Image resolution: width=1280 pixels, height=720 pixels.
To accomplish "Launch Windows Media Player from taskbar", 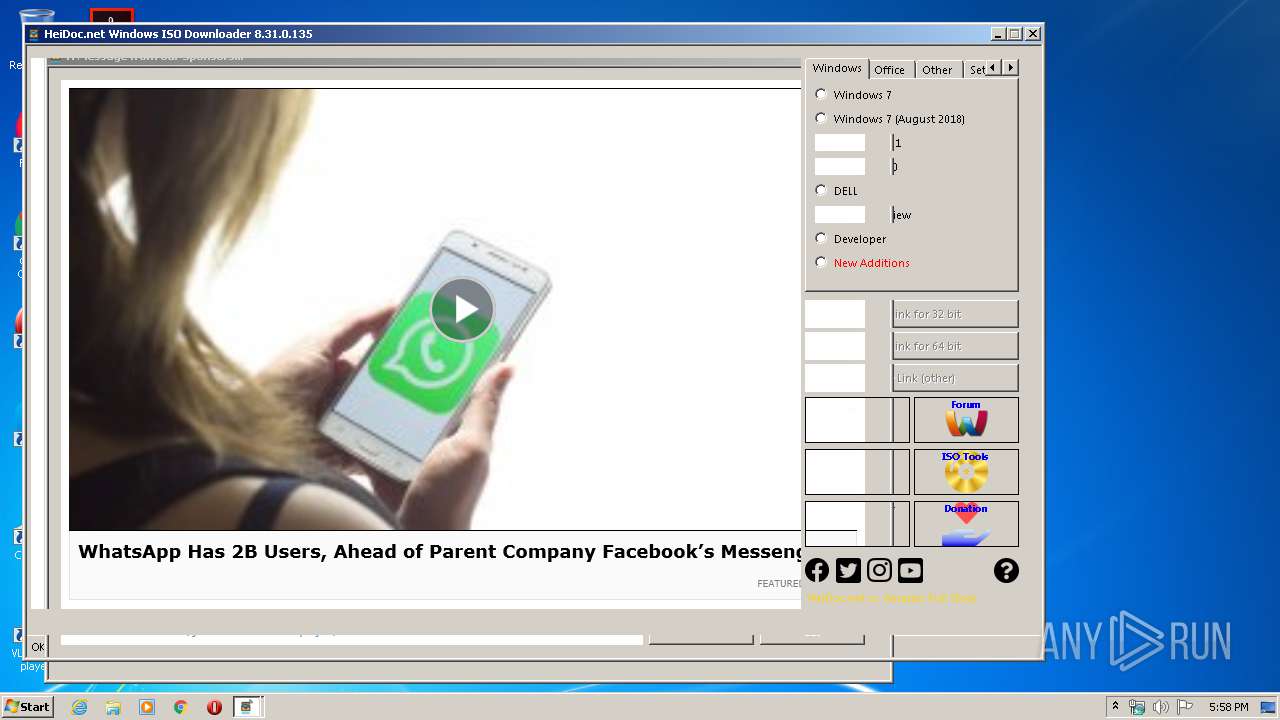I will (x=147, y=707).
